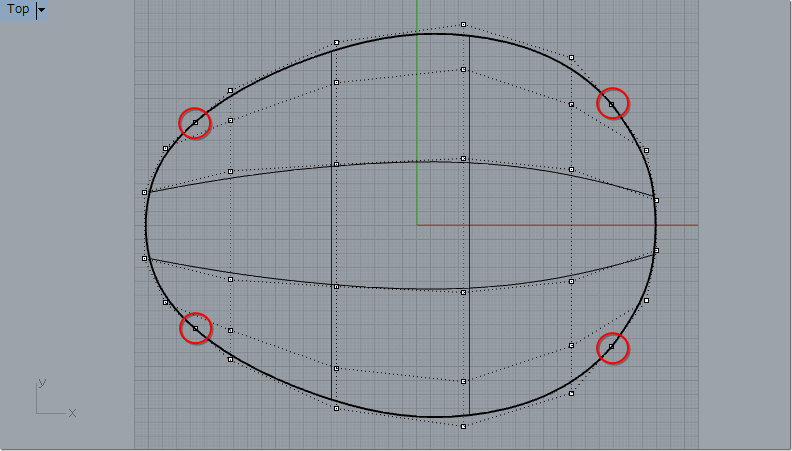Select the control point at the right end of the upper inner curve

tap(656, 200)
